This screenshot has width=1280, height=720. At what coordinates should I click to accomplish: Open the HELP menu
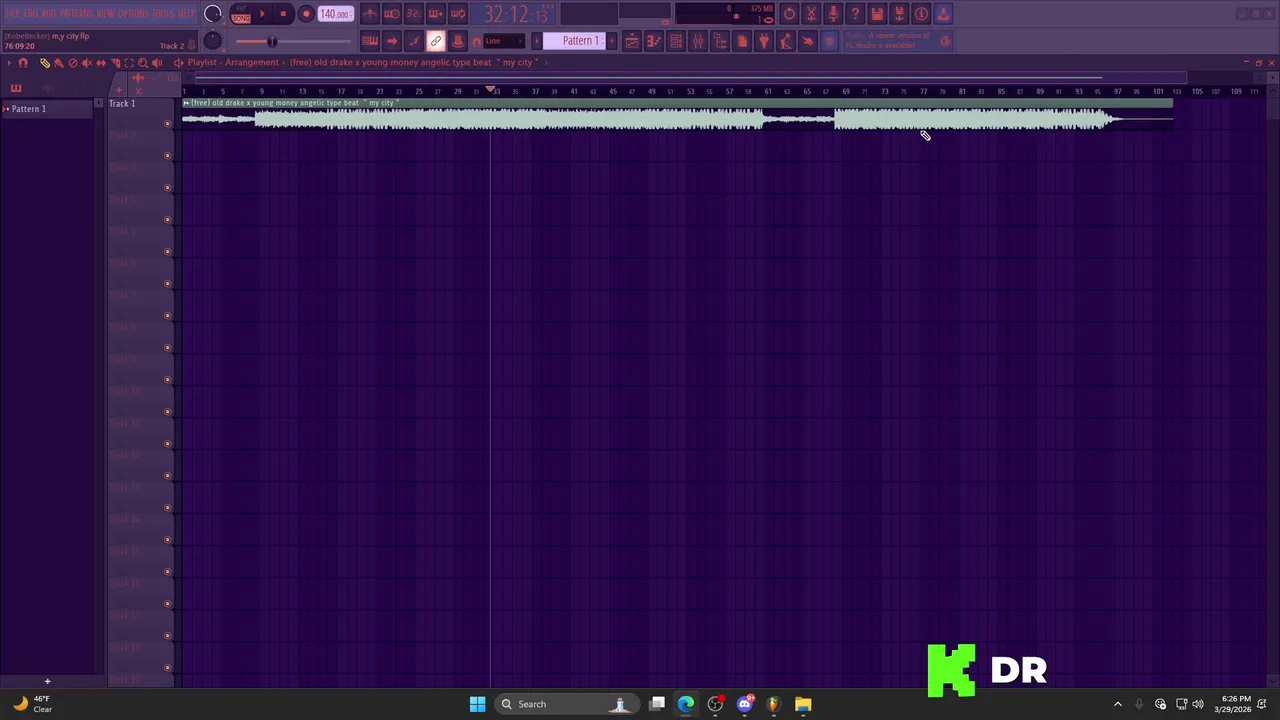[187, 14]
